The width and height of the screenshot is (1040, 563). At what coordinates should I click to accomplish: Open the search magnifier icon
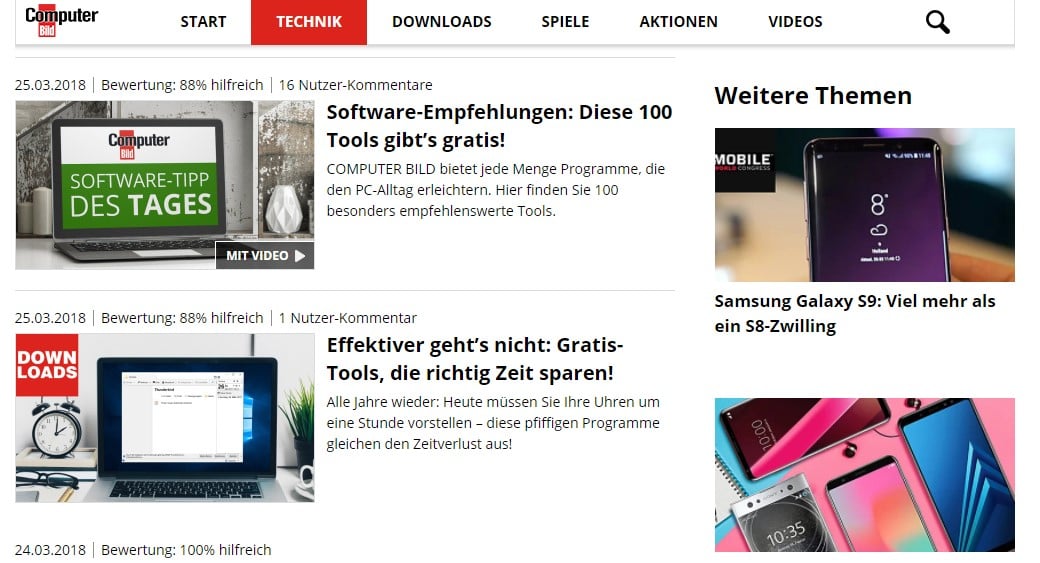pyautogui.click(x=937, y=22)
